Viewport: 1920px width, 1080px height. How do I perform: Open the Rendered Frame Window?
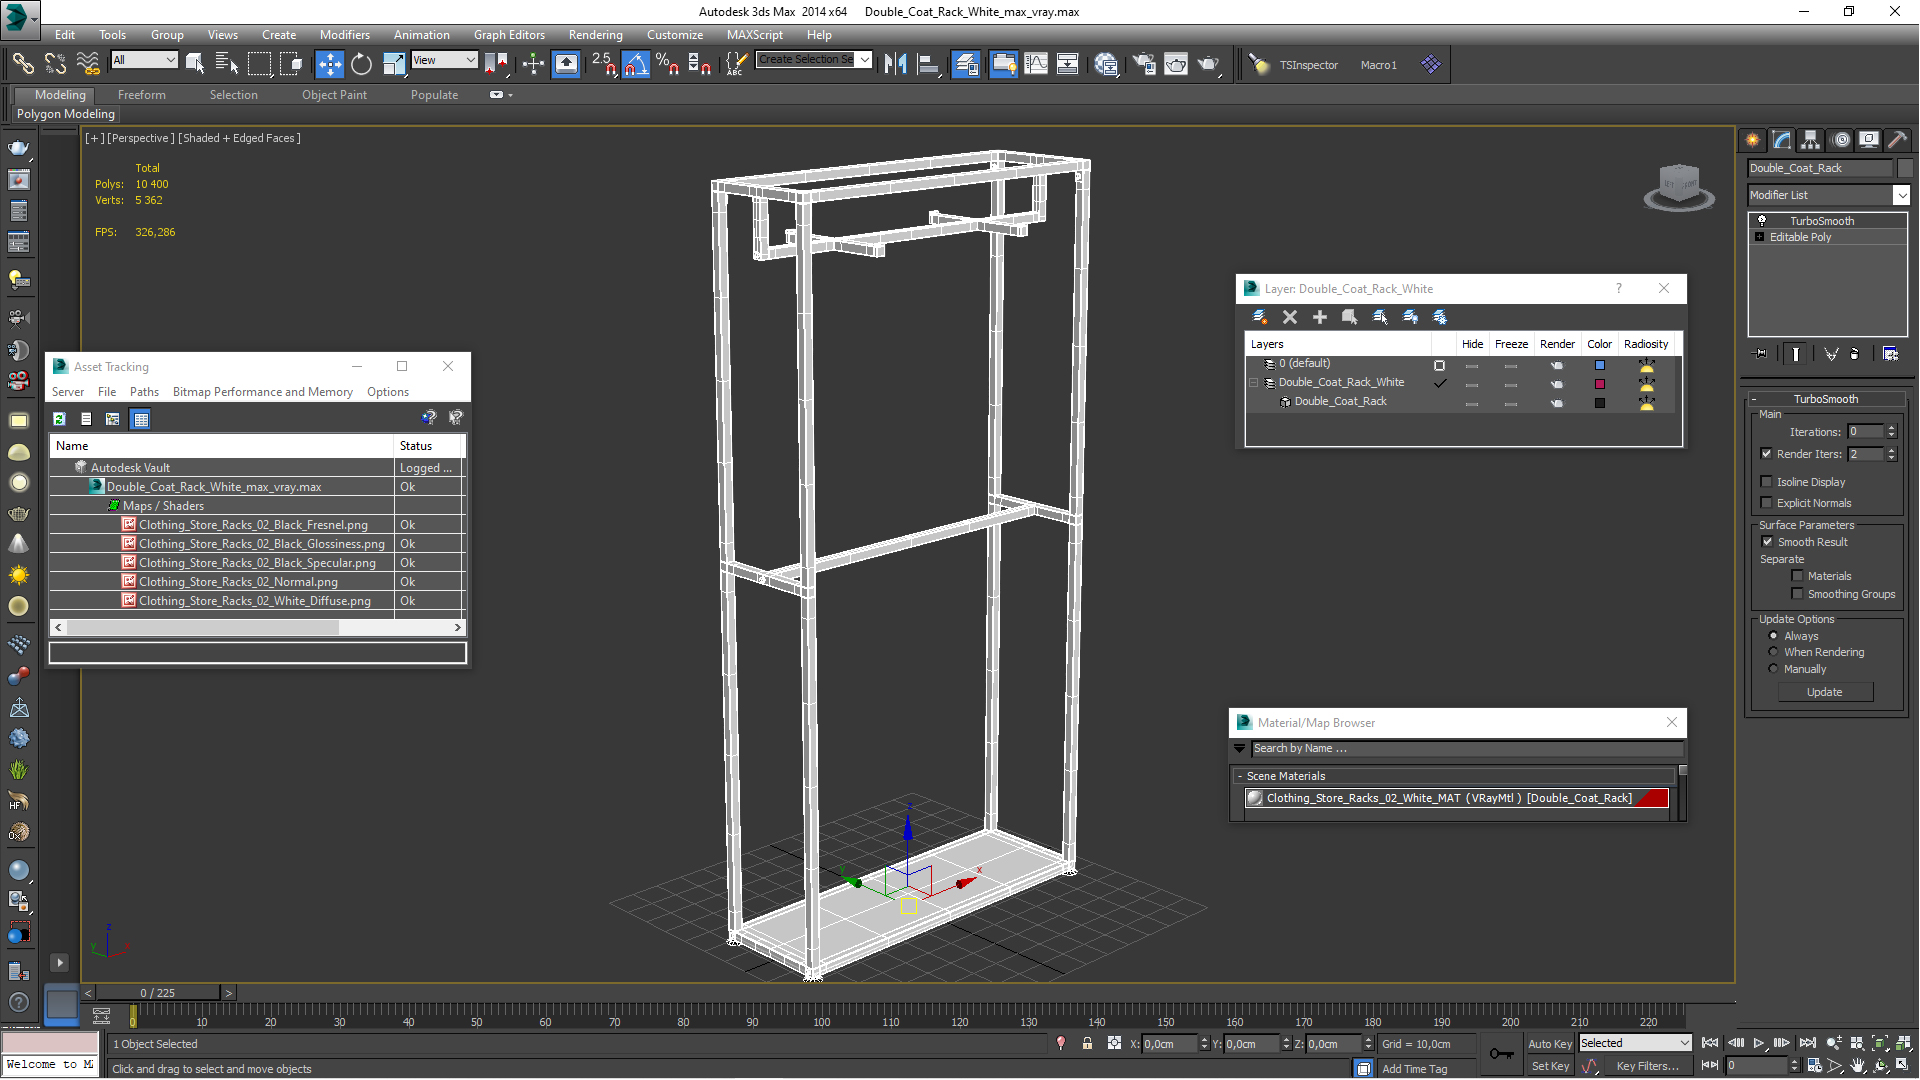click(x=1176, y=64)
